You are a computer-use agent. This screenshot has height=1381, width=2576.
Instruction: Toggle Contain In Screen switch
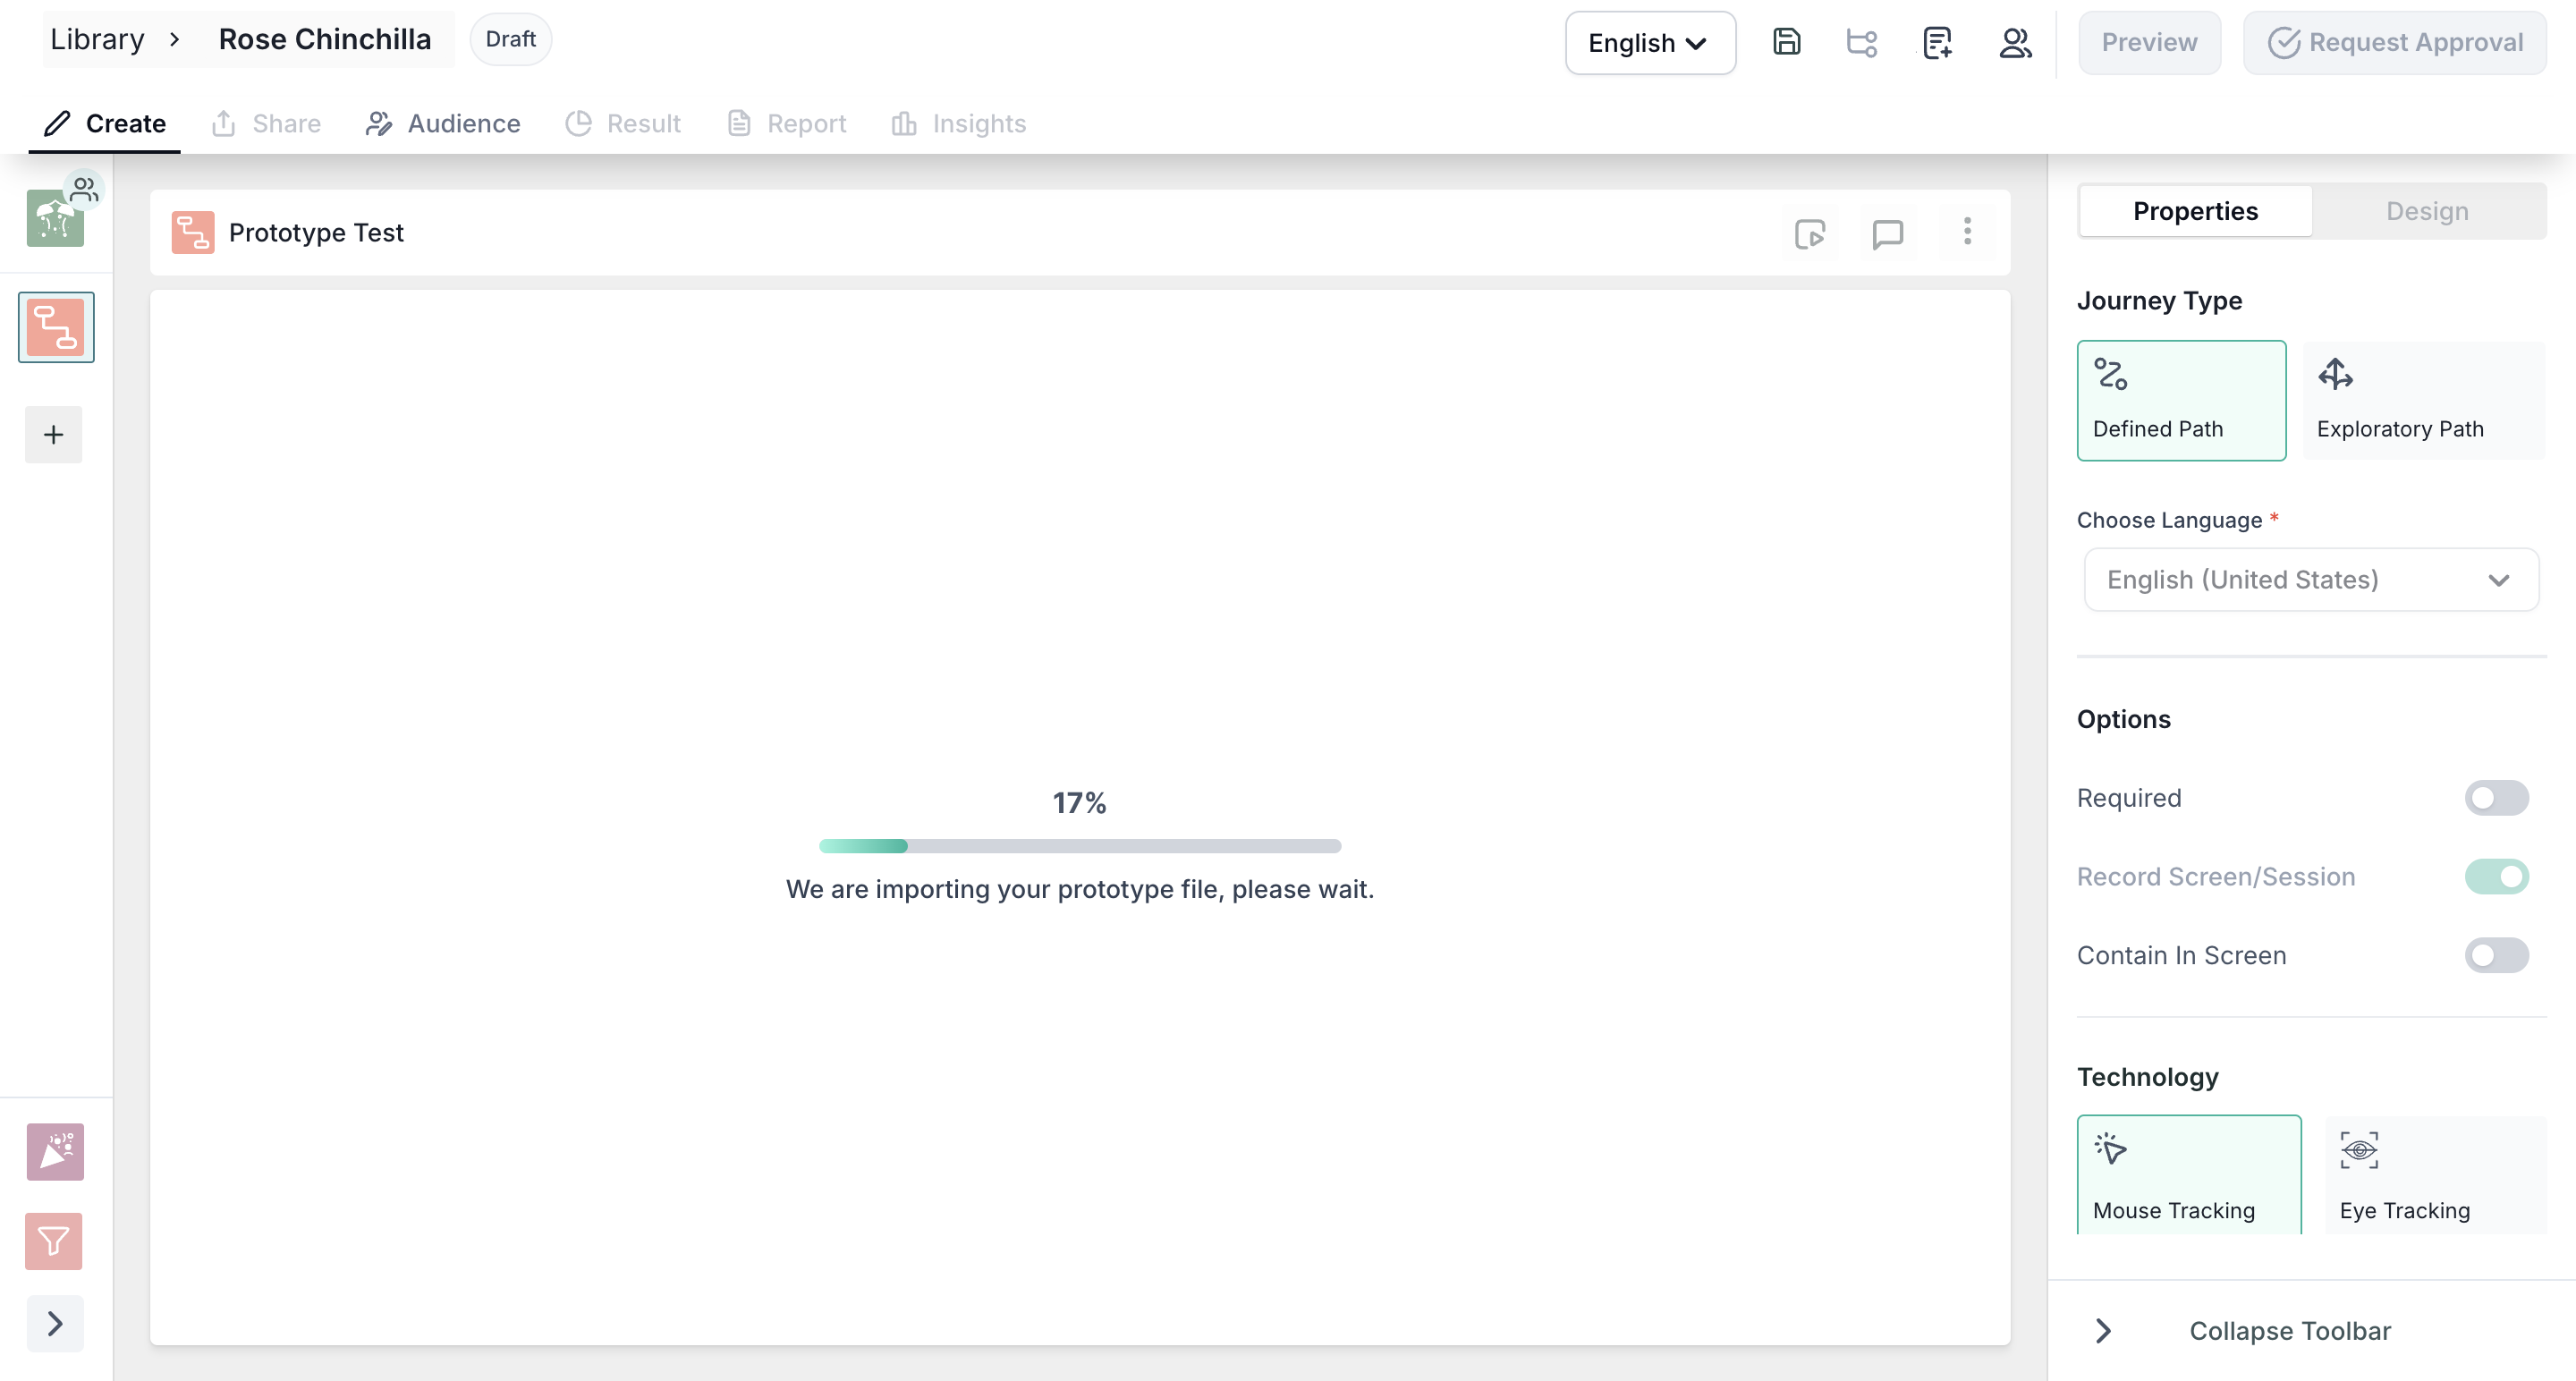pos(2496,955)
